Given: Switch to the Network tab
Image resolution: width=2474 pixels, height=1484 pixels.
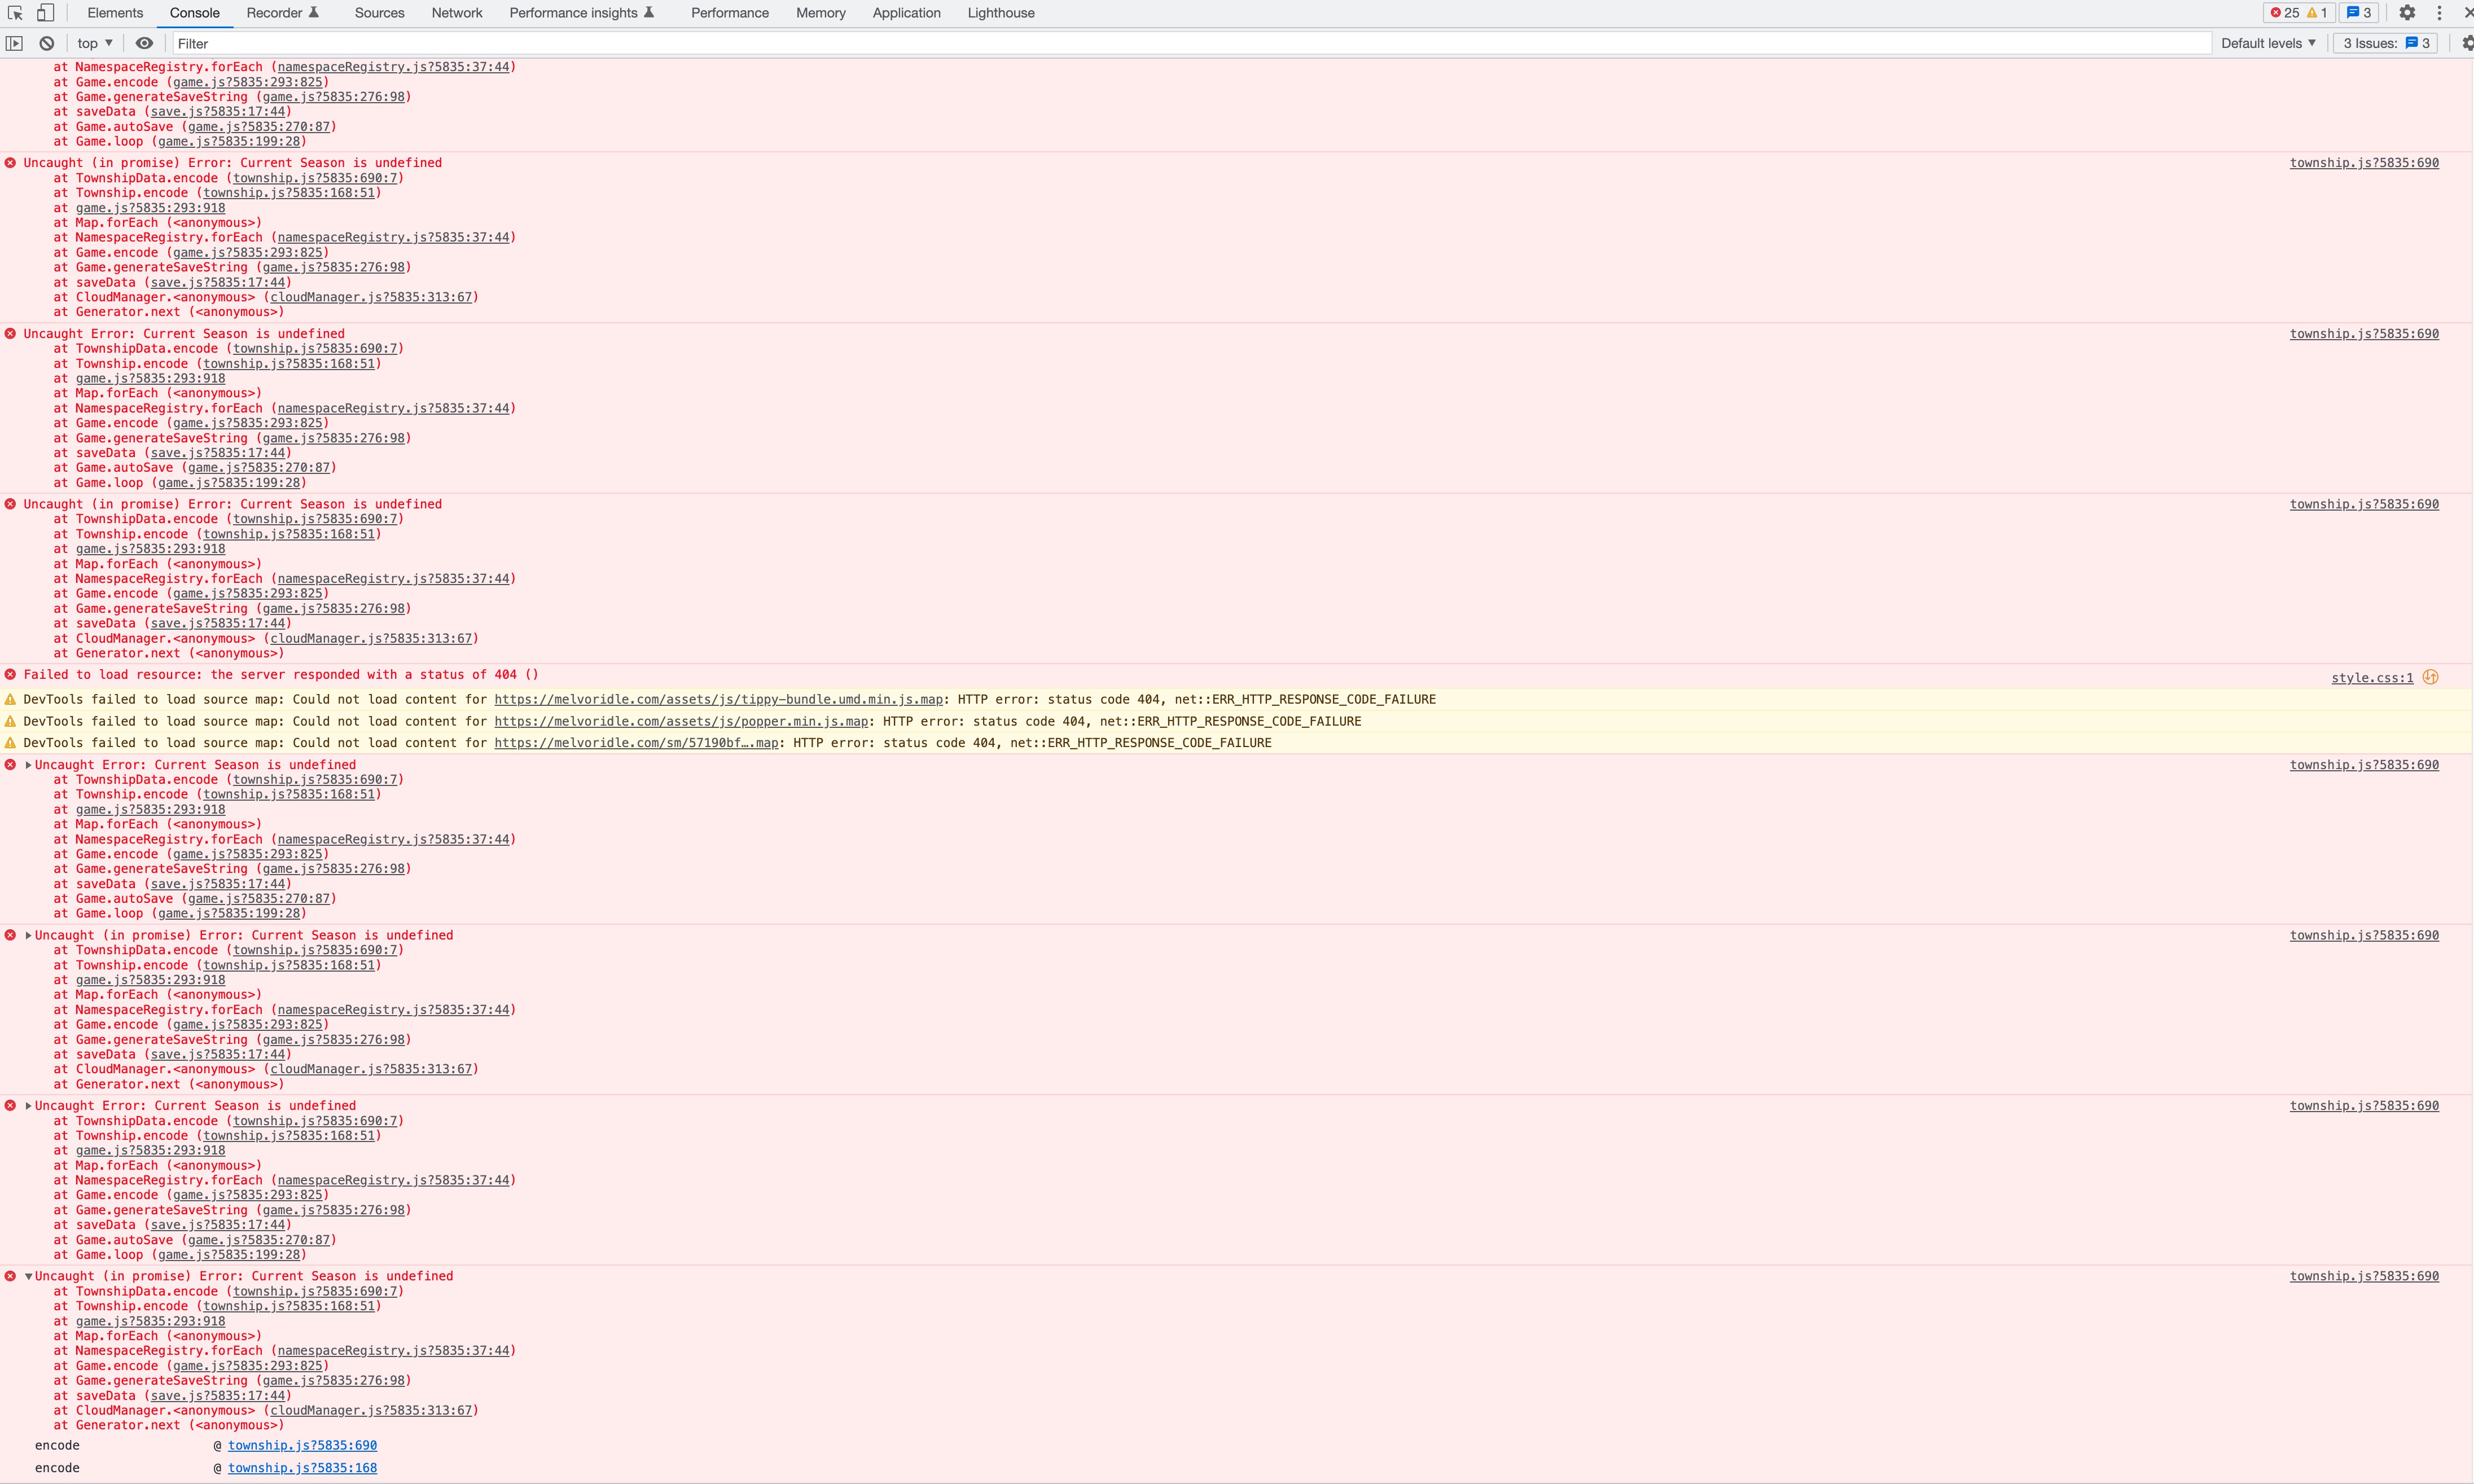Looking at the screenshot, I should click(x=456, y=13).
